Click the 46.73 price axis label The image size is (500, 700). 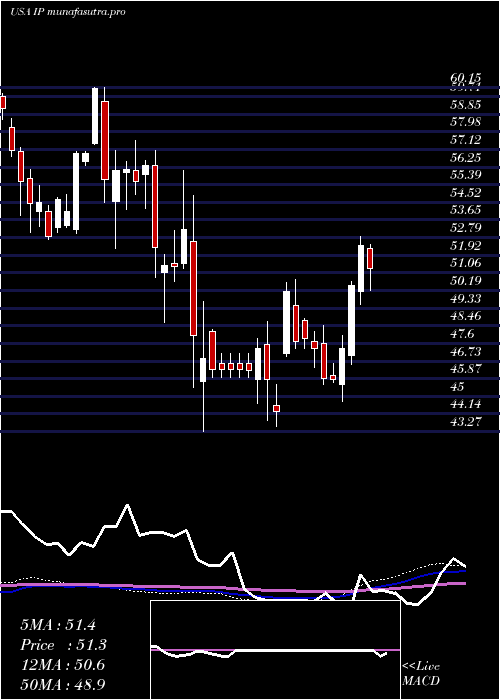[x=465, y=351]
